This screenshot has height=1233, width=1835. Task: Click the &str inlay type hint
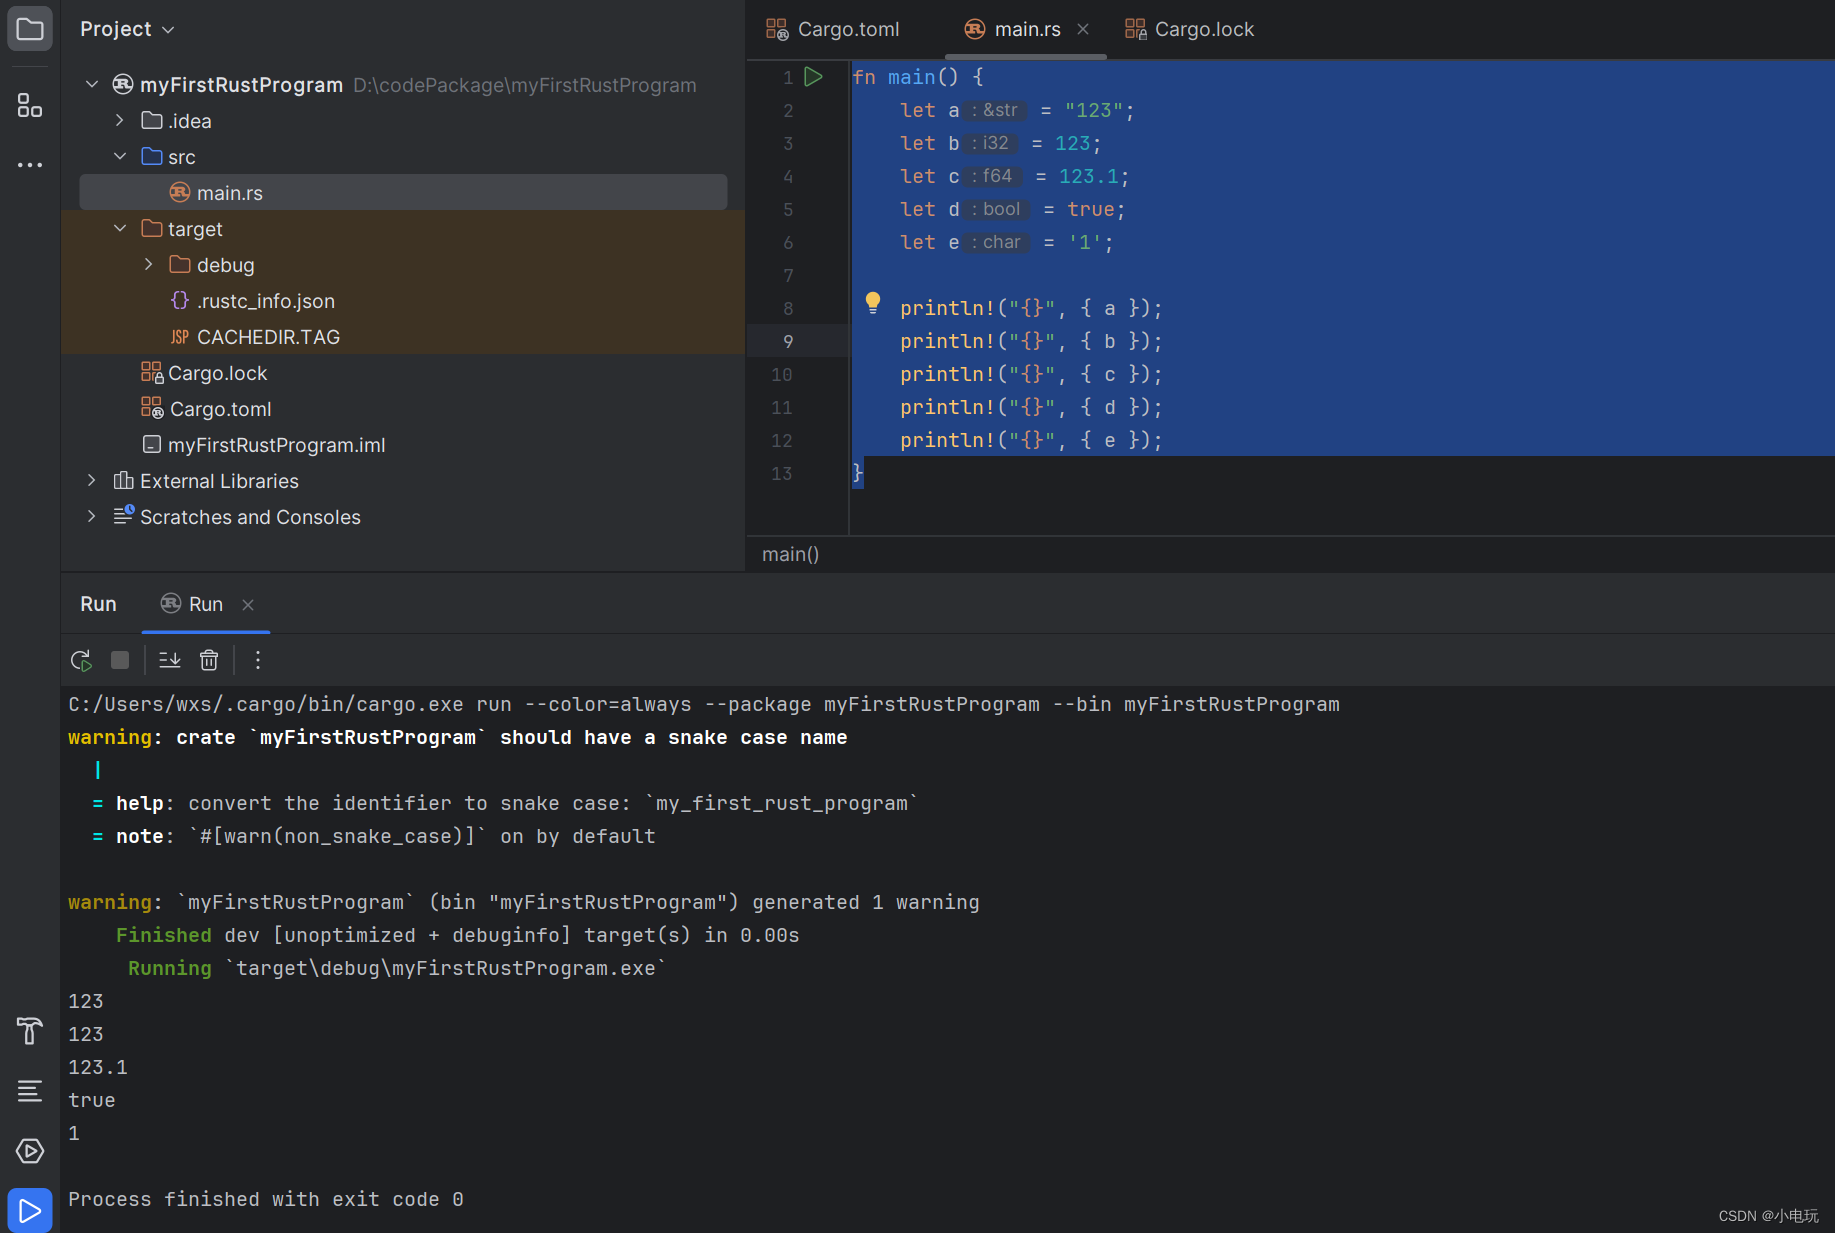(x=996, y=110)
